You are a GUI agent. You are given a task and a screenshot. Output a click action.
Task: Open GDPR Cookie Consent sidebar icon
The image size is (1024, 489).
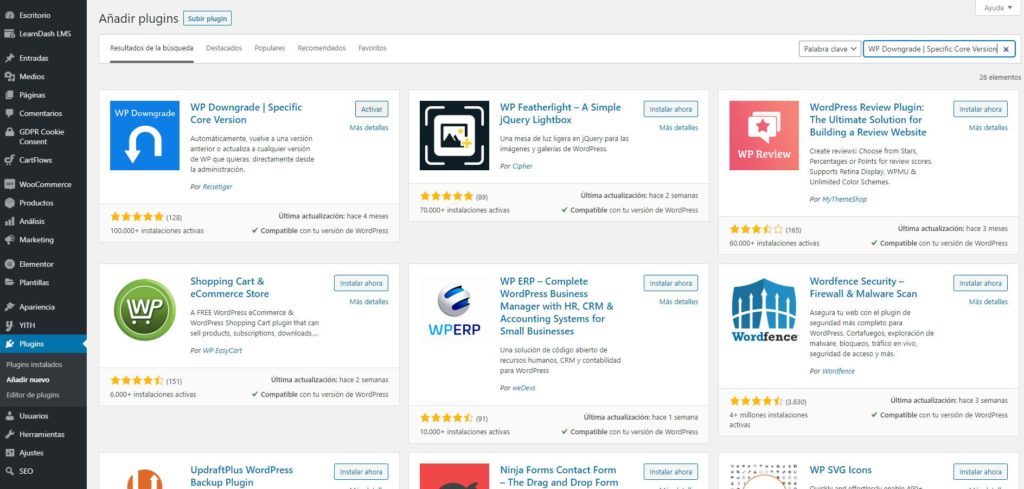tap(9, 132)
